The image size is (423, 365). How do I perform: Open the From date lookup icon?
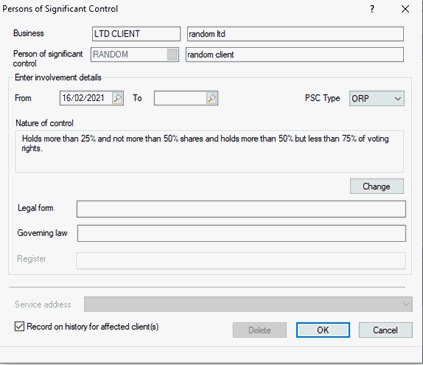(117, 98)
